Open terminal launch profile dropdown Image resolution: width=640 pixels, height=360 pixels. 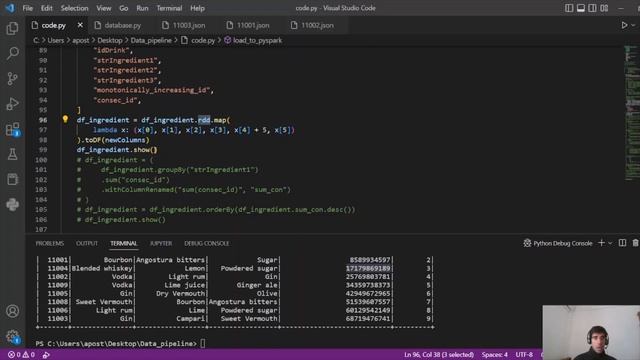tap(610, 243)
